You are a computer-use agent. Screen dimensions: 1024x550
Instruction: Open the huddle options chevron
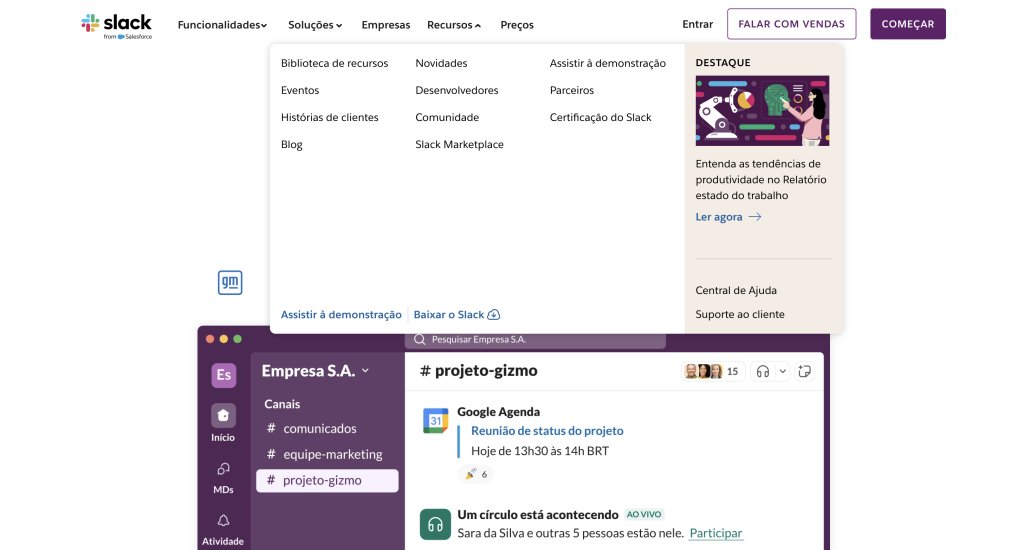pyautogui.click(x=782, y=372)
